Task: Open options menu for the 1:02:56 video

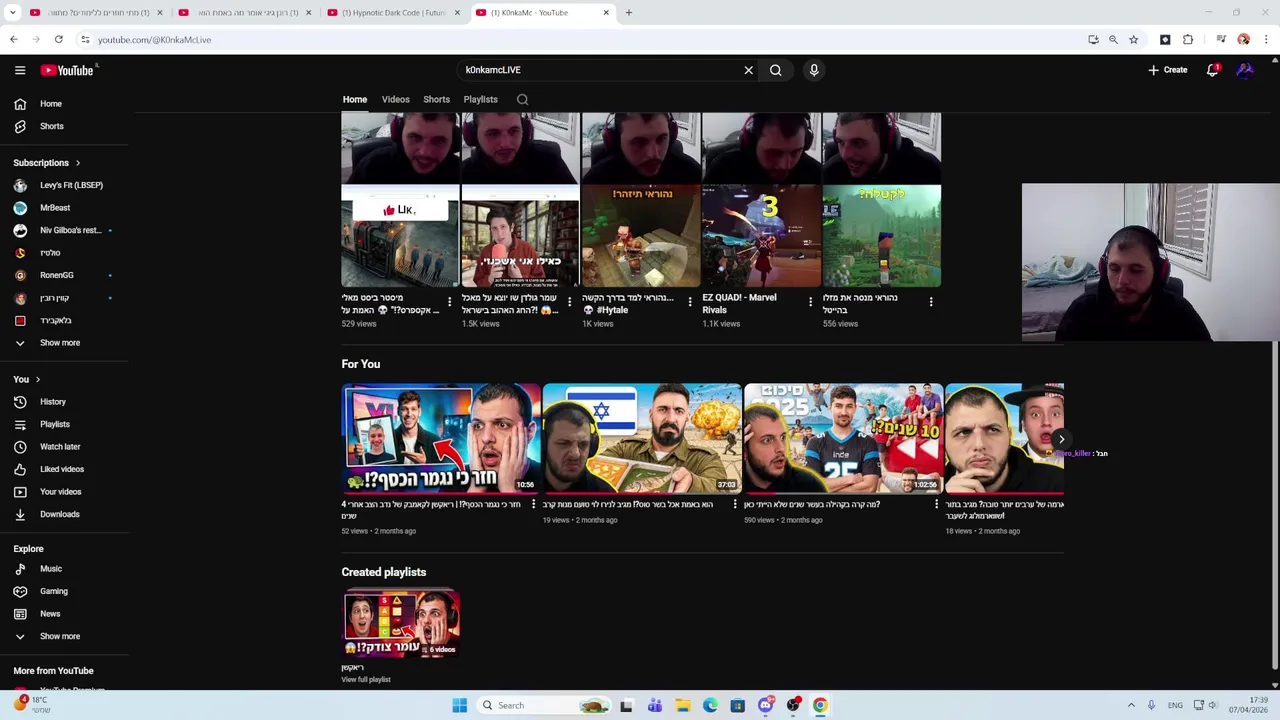Action: (x=936, y=505)
